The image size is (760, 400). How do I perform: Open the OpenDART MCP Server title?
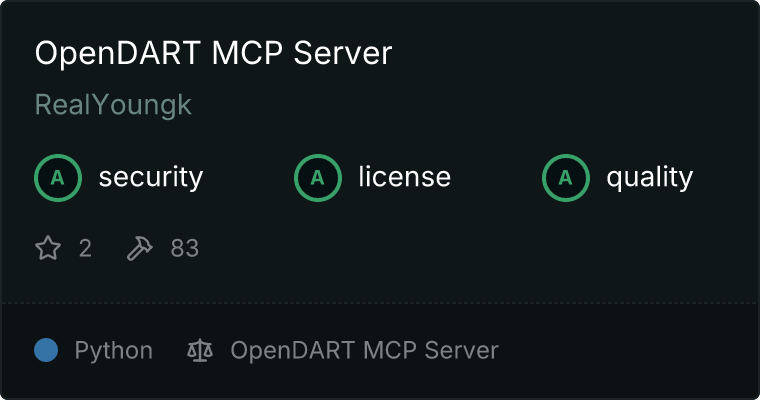tap(213, 53)
